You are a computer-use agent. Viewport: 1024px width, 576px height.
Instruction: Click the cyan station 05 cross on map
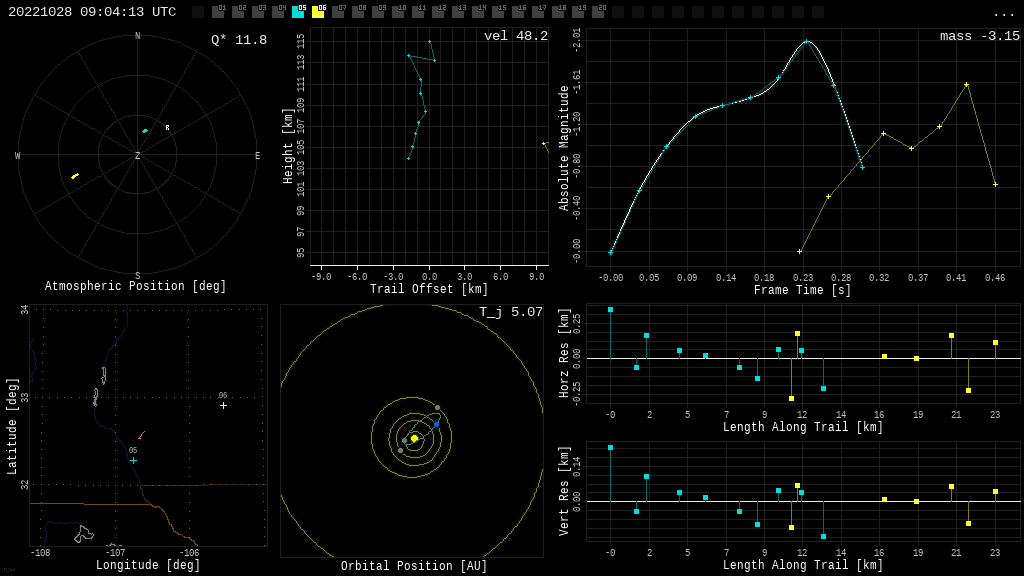[x=133, y=460]
